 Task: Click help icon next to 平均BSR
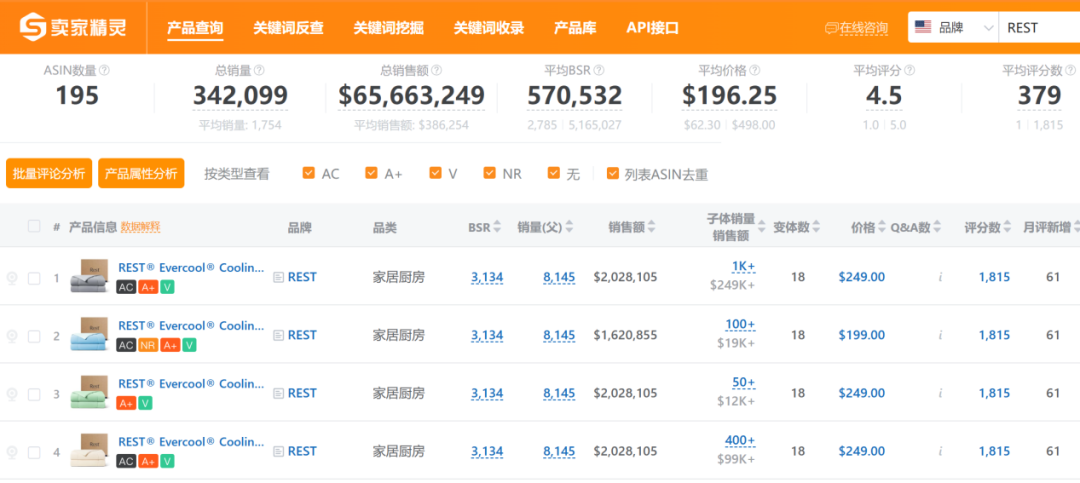[x=599, y=70]
